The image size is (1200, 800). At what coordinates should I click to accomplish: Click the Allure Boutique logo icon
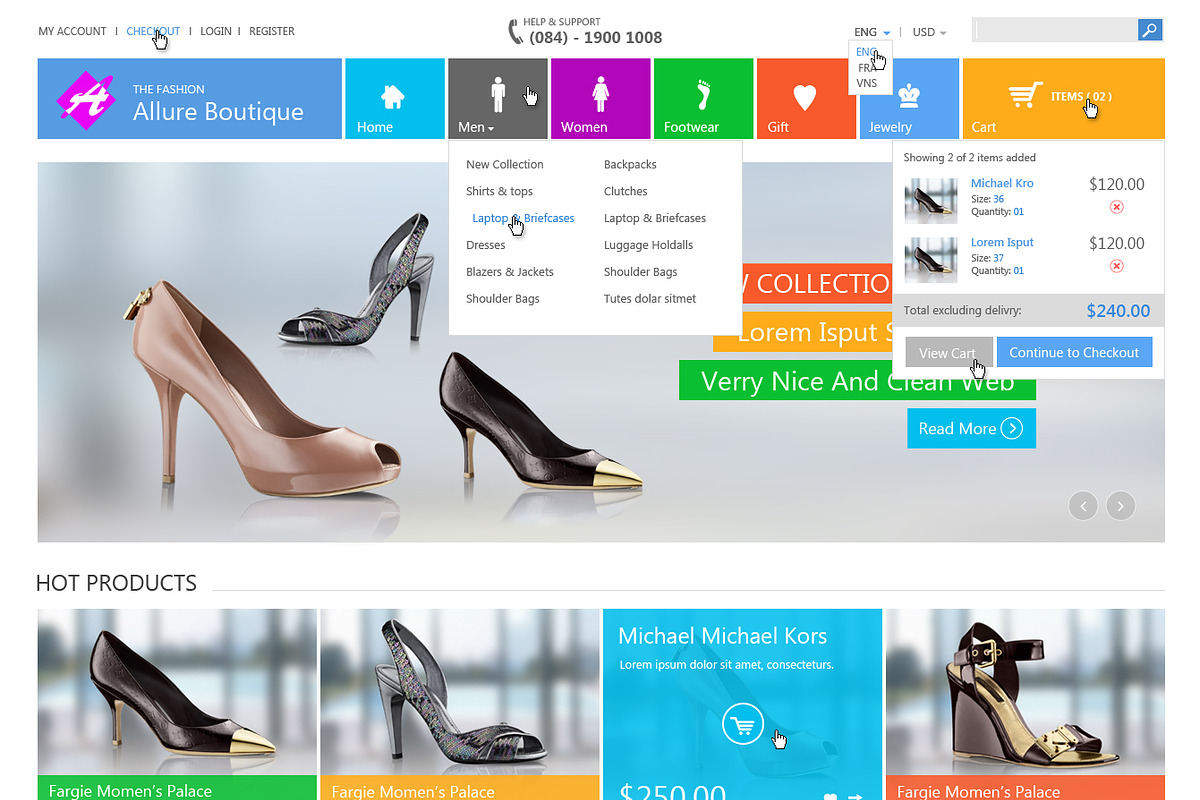point(86,98)
